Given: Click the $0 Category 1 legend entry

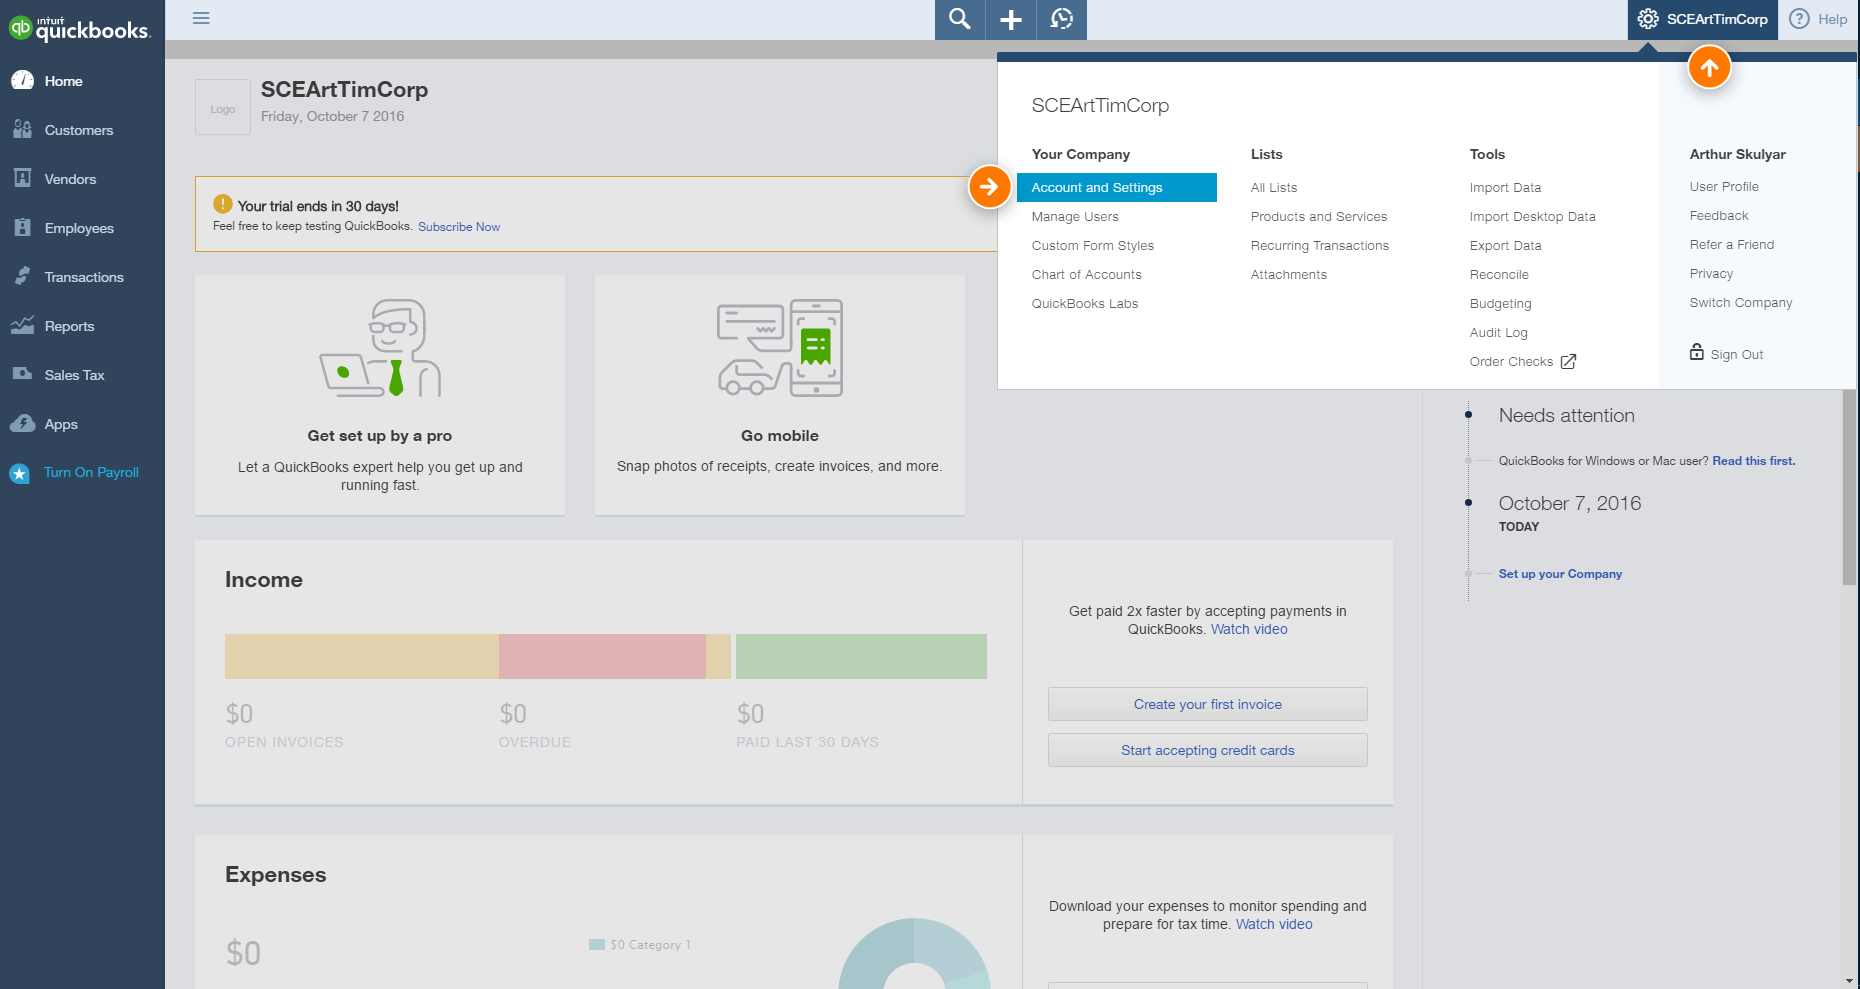Looking at the screenshot, I should [640, 944].
